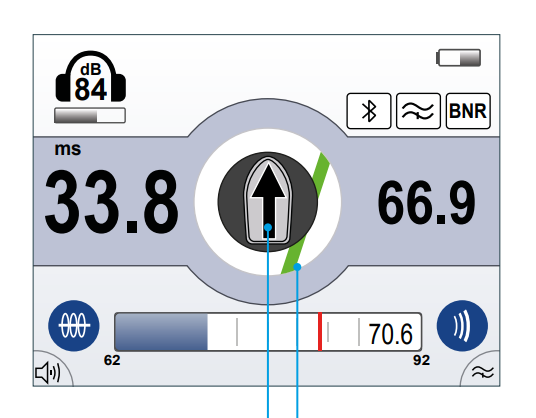
Task: Click the red marker on level bar
Action: pyautogui.click(x=320, y=332)
